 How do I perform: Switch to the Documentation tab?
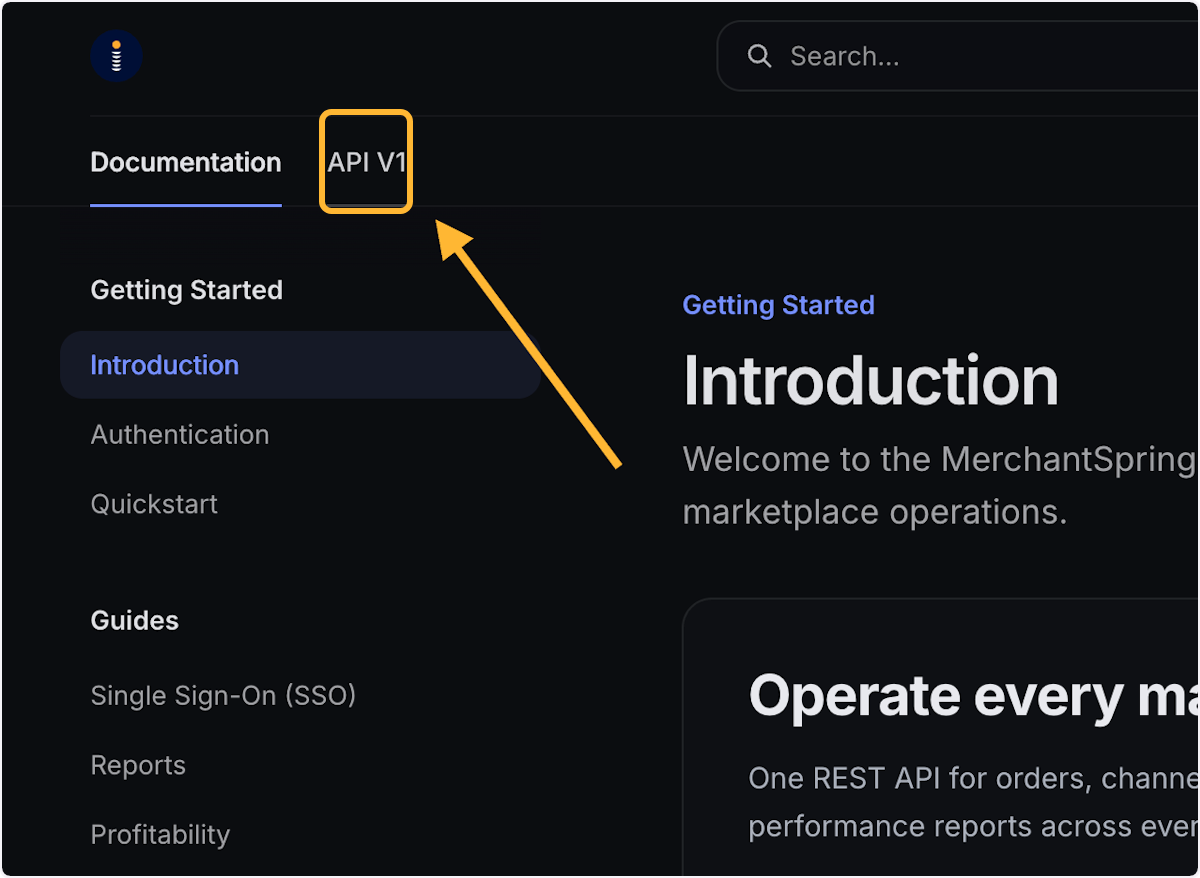[x=186, y=162]
